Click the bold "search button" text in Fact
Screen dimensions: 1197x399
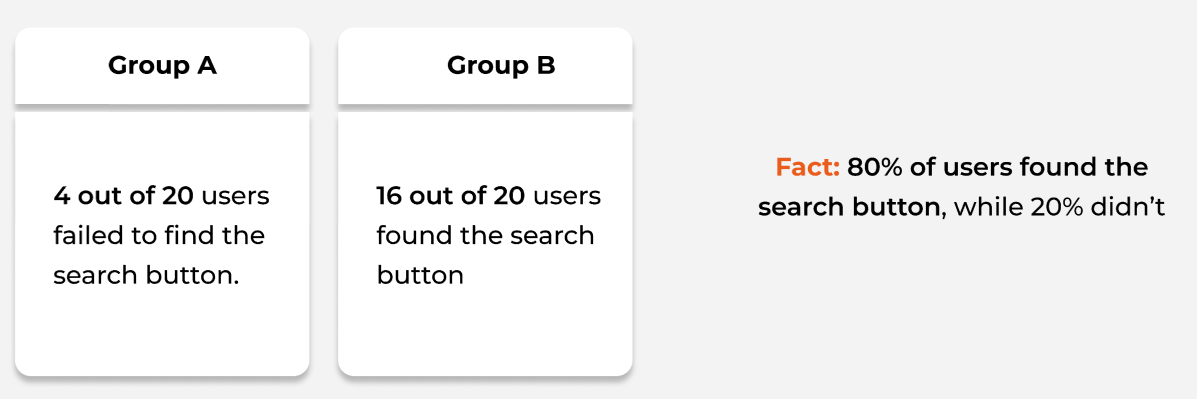pos(849,208)
